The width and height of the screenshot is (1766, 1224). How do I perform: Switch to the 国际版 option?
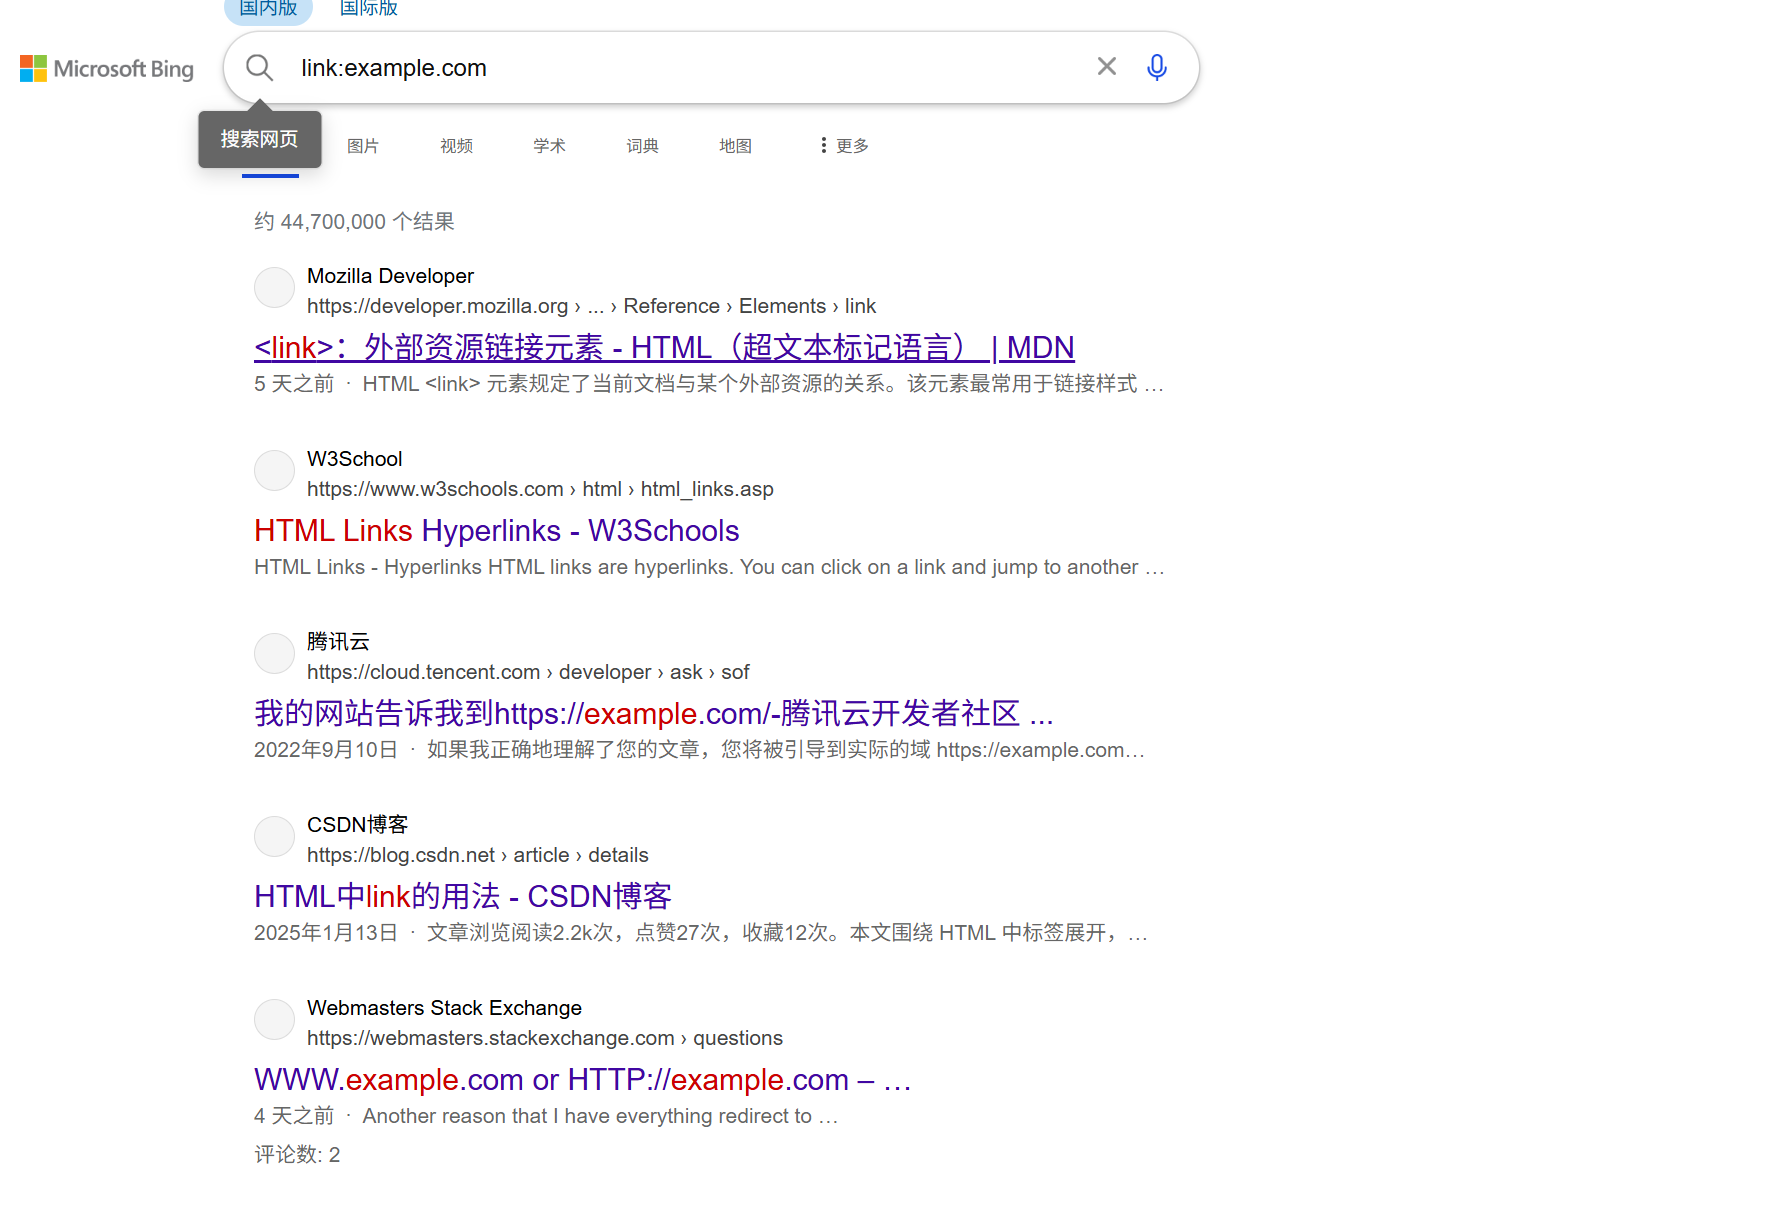[x=367, y=8]
